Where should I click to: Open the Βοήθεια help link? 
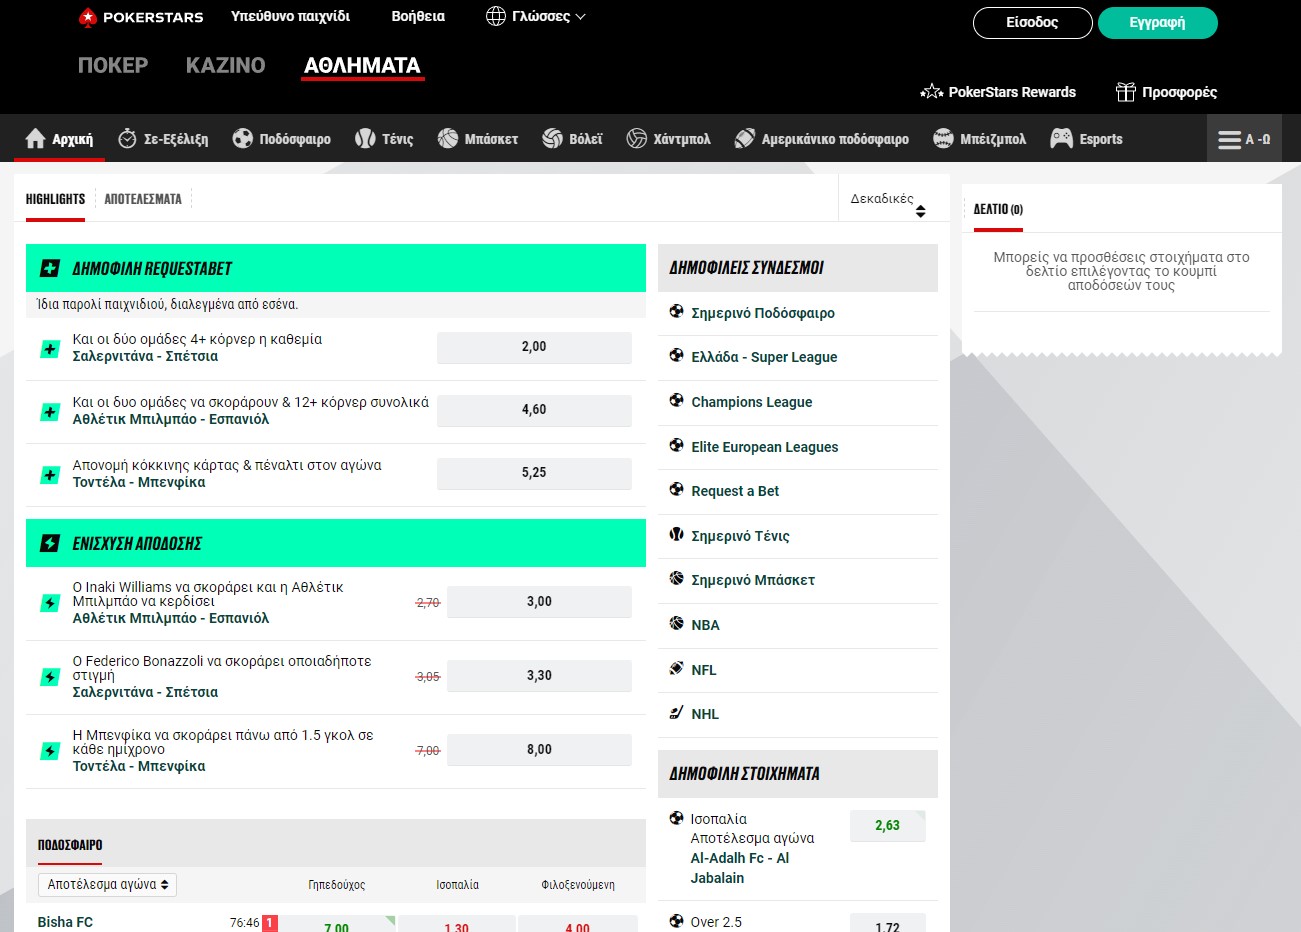click(x=418, y=16)
